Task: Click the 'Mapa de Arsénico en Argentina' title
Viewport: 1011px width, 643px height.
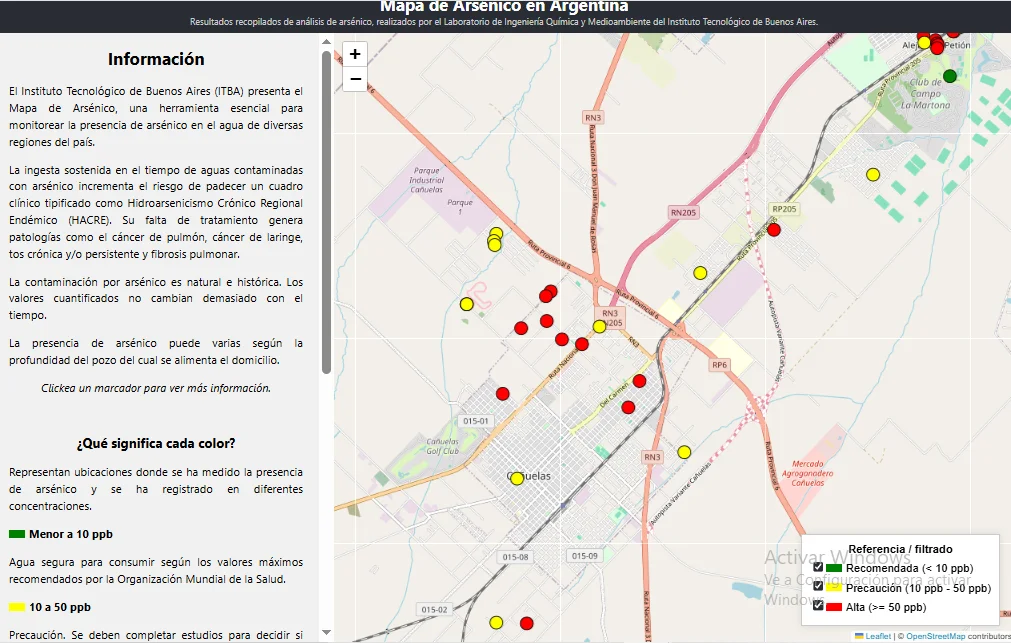Action: coord(504,6)
